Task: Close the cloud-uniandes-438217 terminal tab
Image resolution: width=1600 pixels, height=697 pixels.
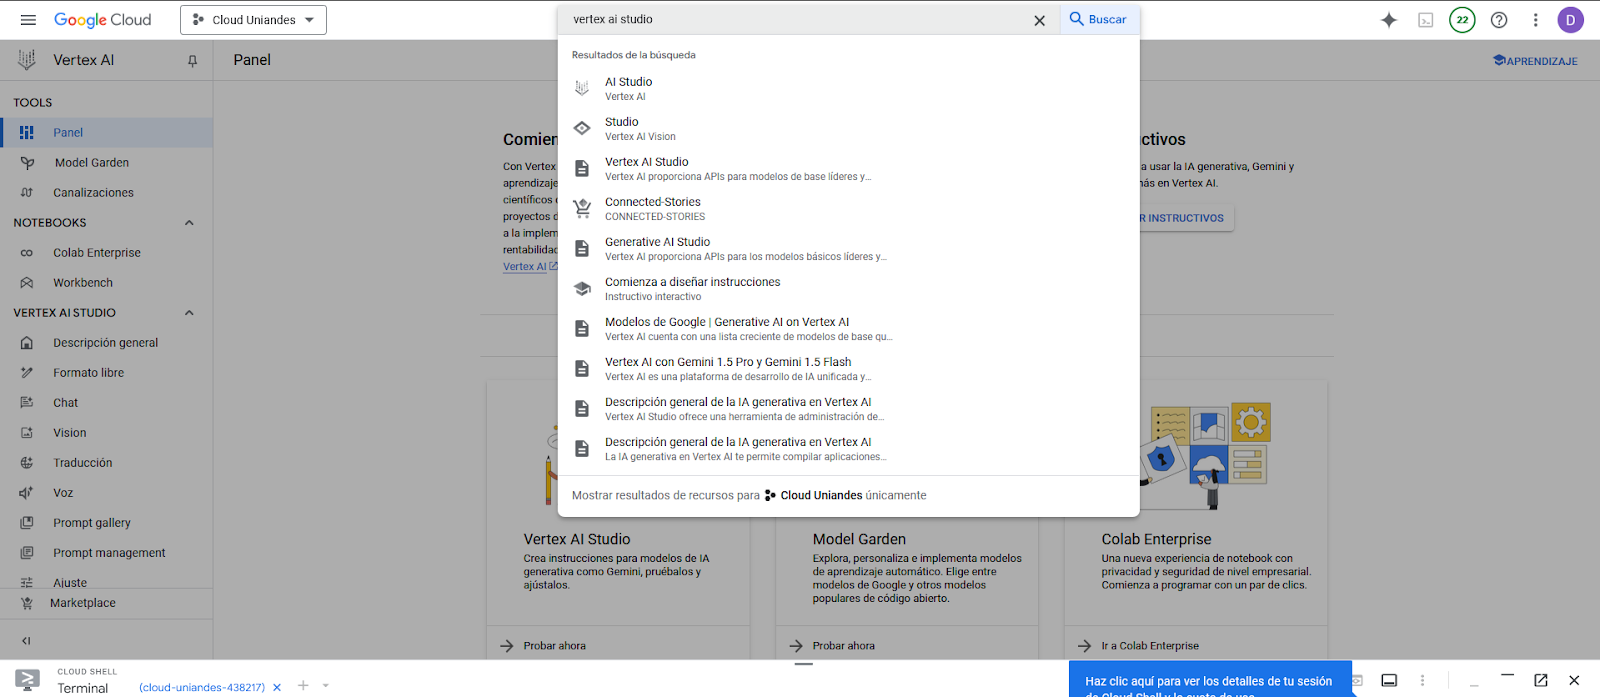Action: [277, 687]
